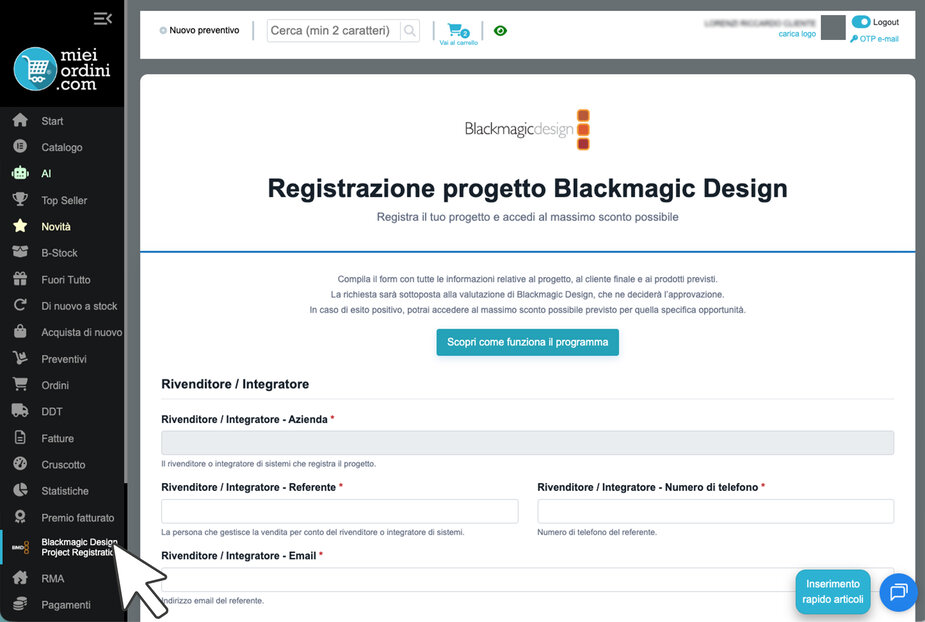The image size is (925, 622).
Task: Click Scopri come funziona il programma
Action: coord(527,342)
